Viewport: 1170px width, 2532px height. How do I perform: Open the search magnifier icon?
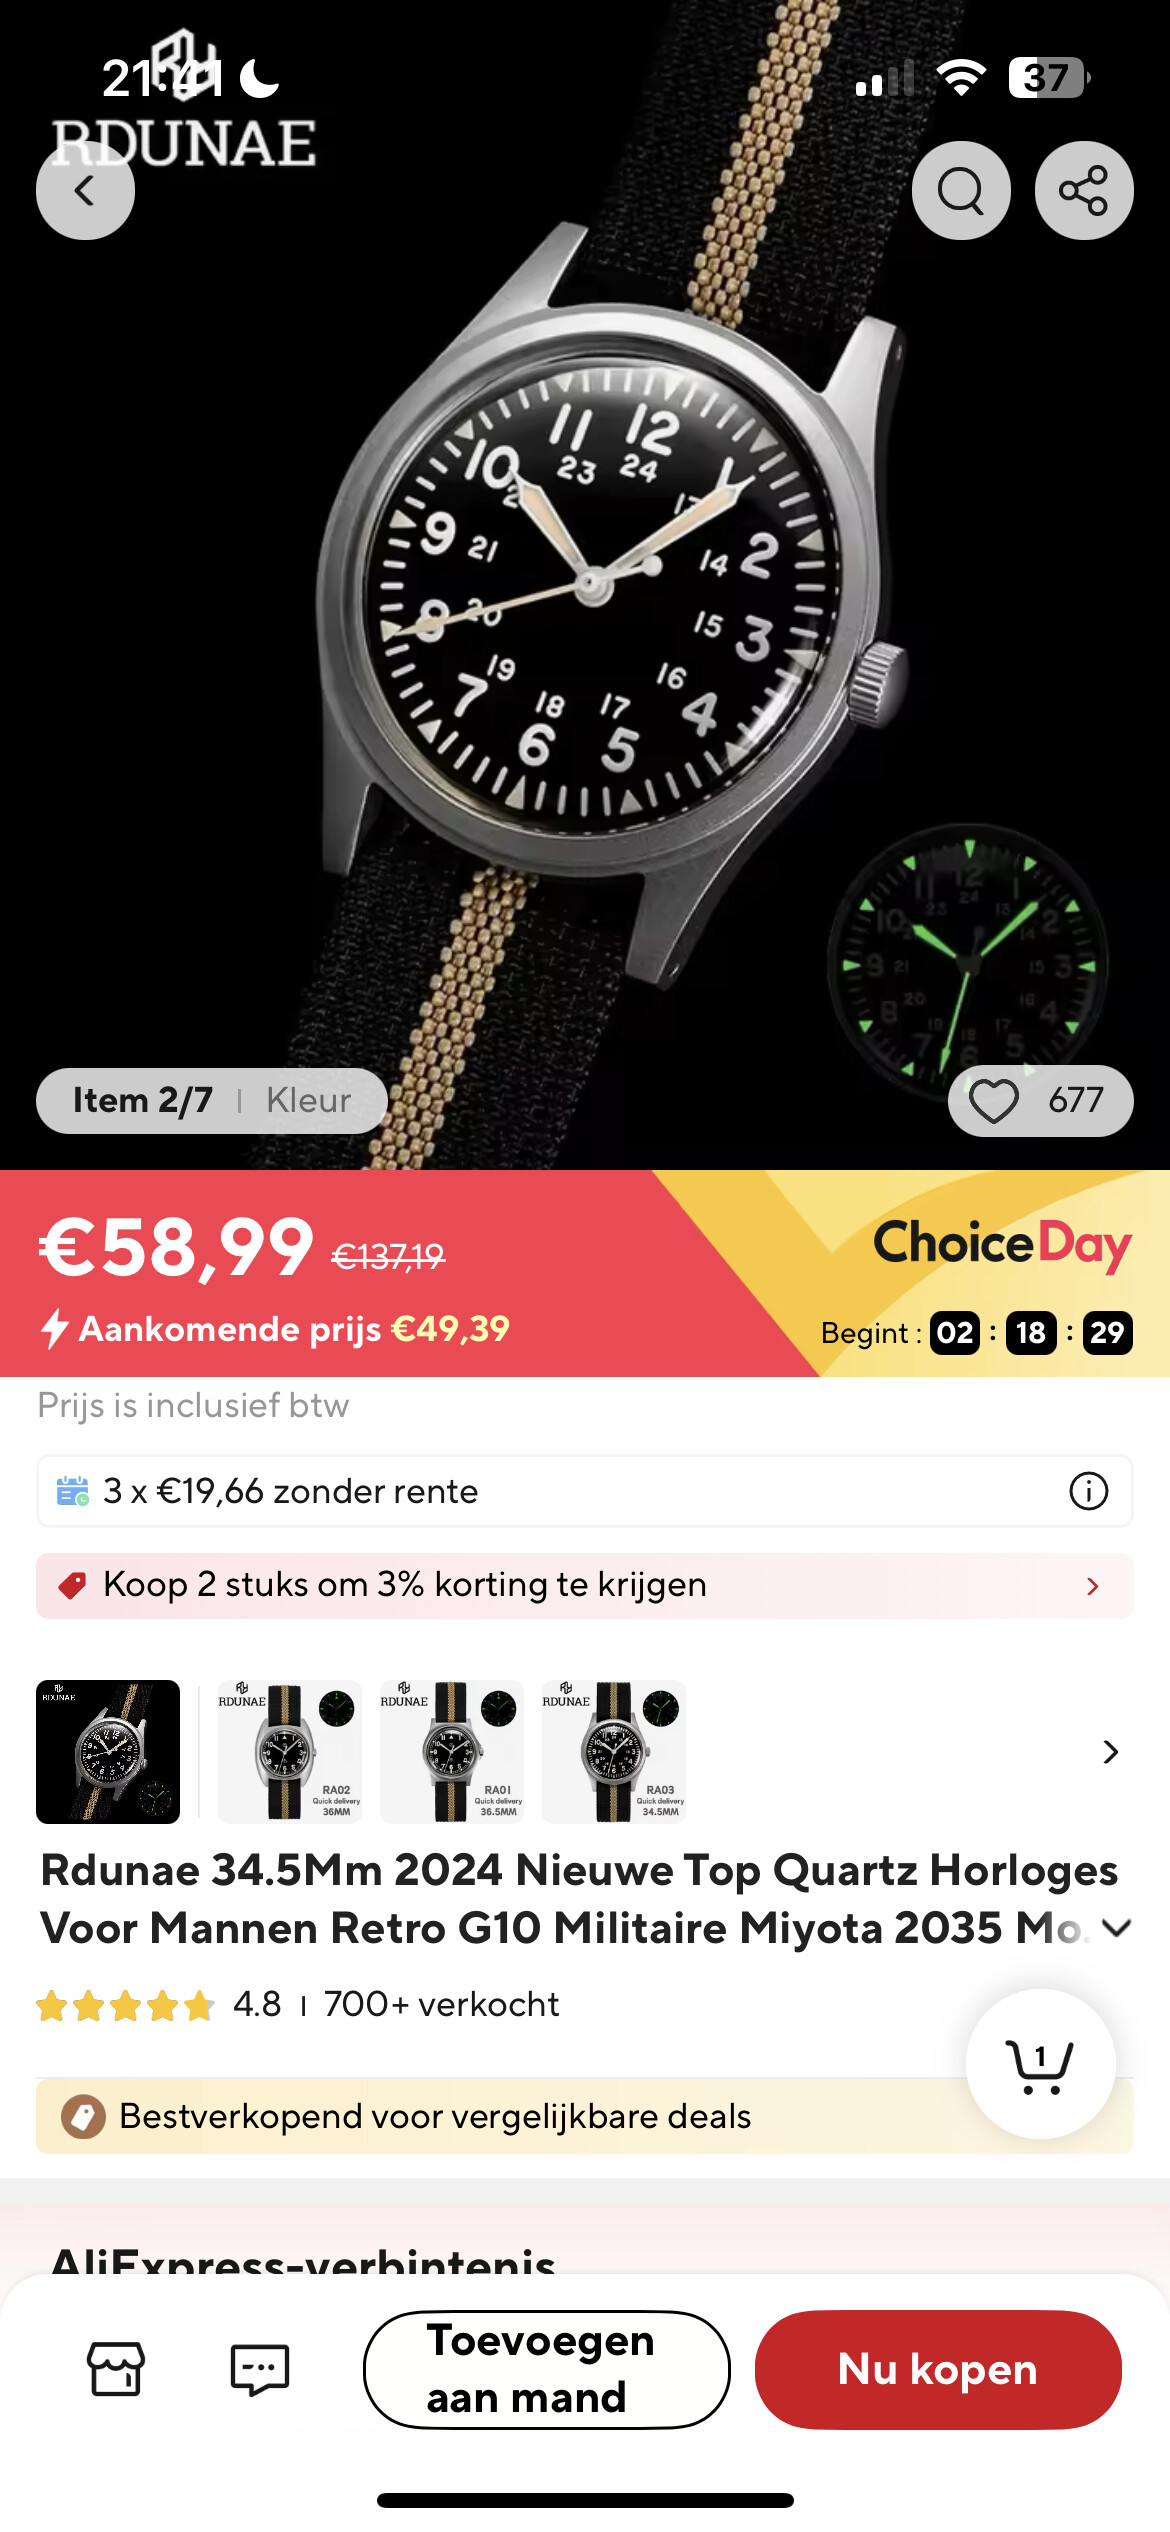961,190
